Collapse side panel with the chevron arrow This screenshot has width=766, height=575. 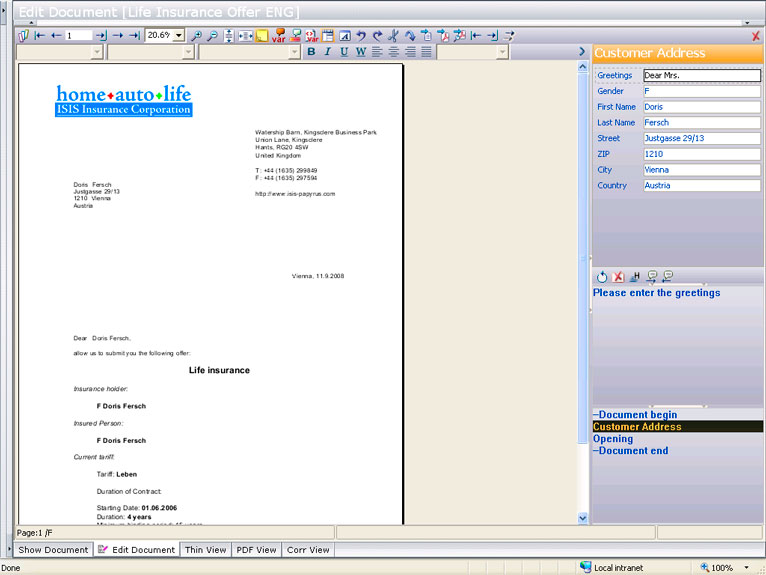(582, 52)
